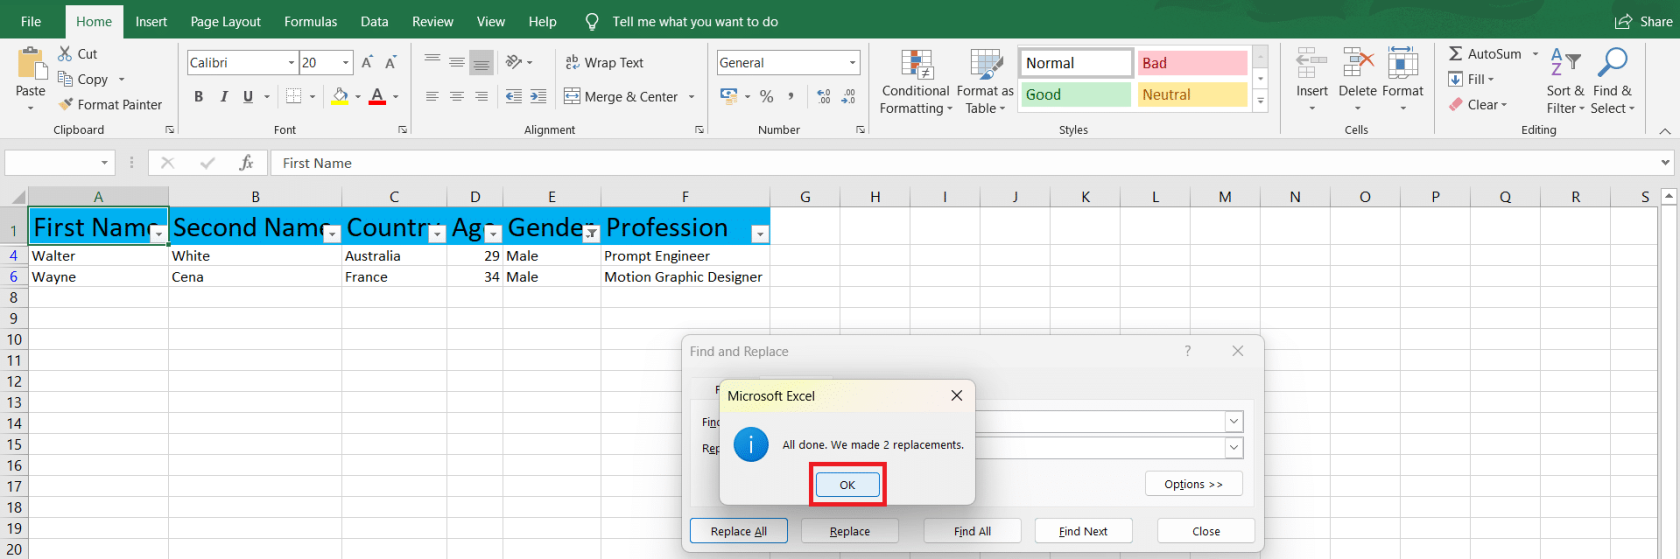This screenshot has width=1680, height=559.
Task: Open the Name Box dropdown arrow
Action: pyautogui.click(x=104, y=163)
